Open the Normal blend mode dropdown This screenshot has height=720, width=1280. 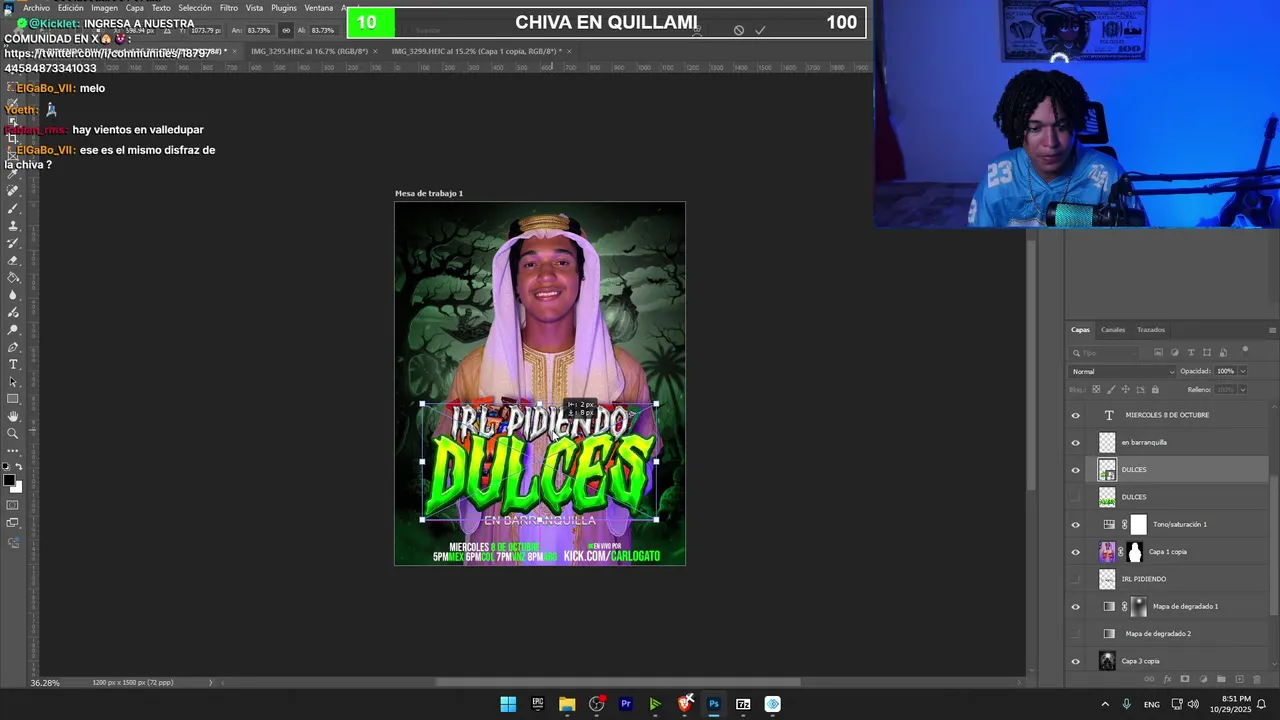(x=1122, y=371)
